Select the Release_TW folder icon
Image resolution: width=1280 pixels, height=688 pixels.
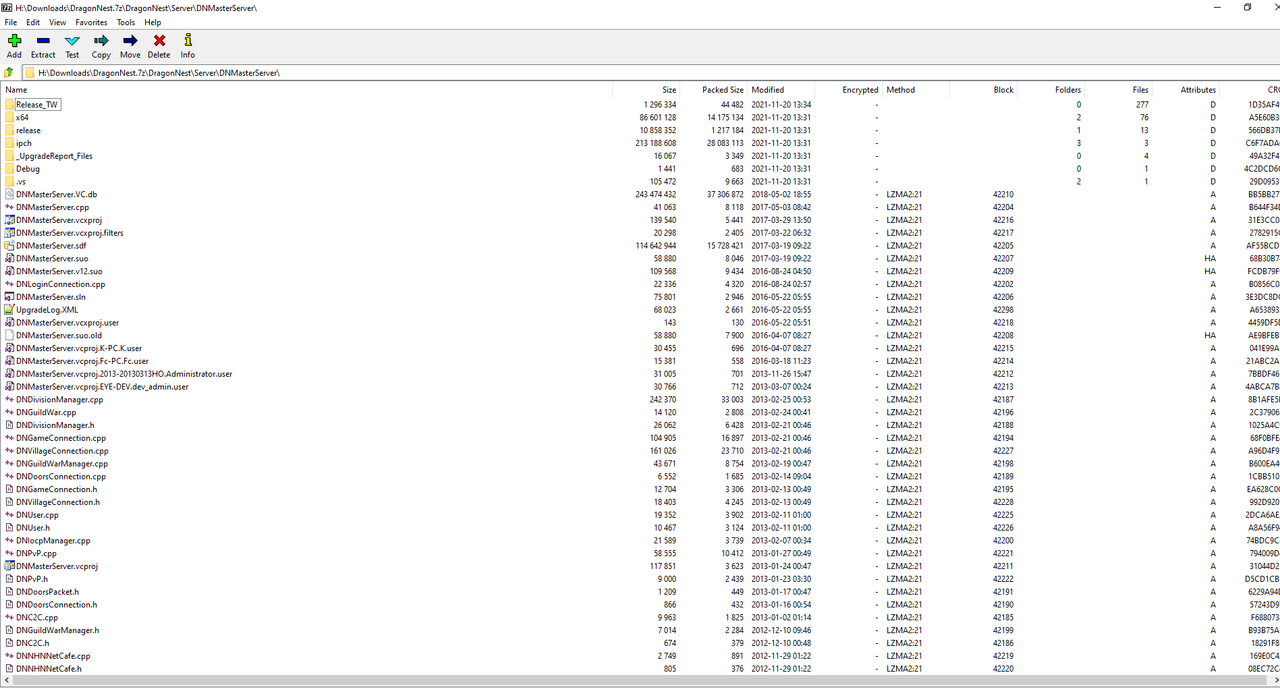(9, 104)
